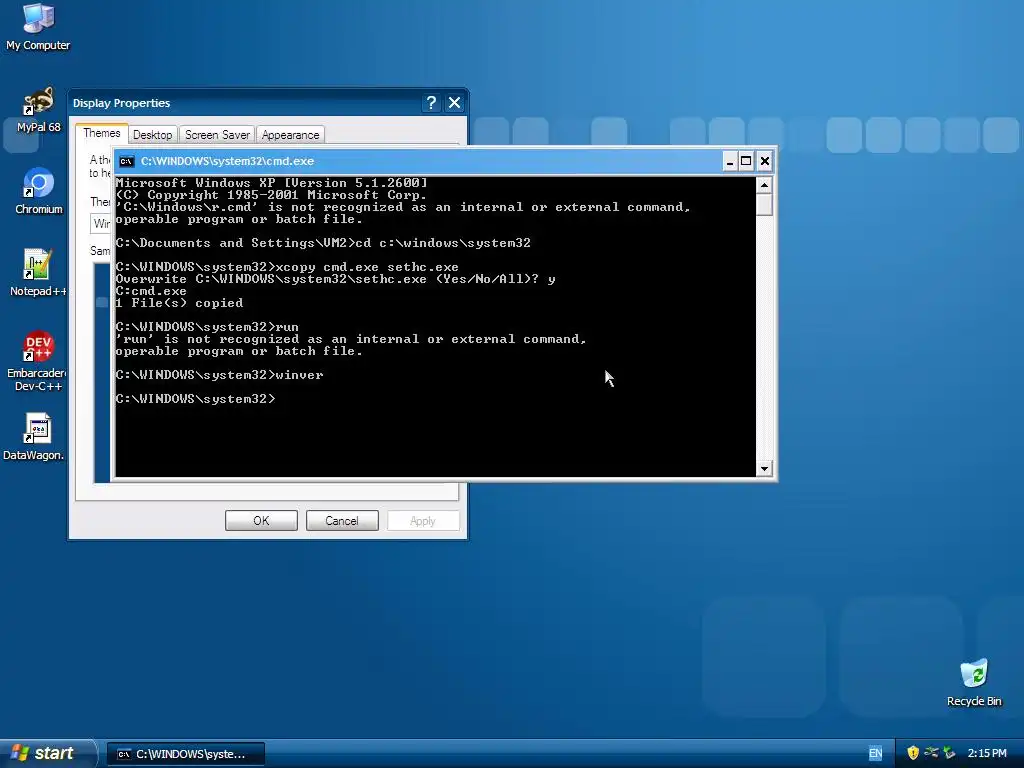The image size is (1024, 768).
Task: Maximize the cmd.exe window
Action: [746, 161]
